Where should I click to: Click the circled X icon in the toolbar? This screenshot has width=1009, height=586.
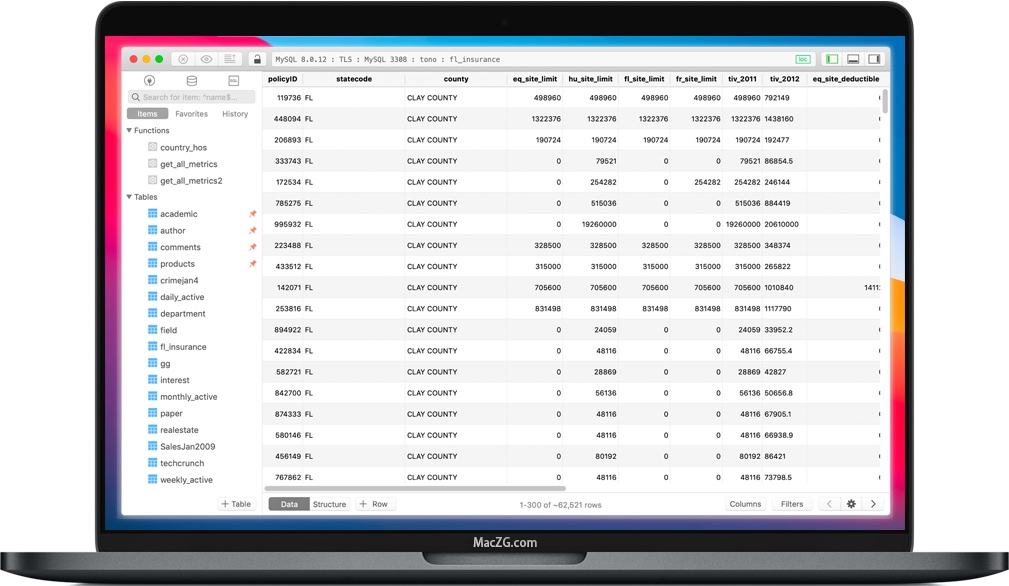coord(183,60)
